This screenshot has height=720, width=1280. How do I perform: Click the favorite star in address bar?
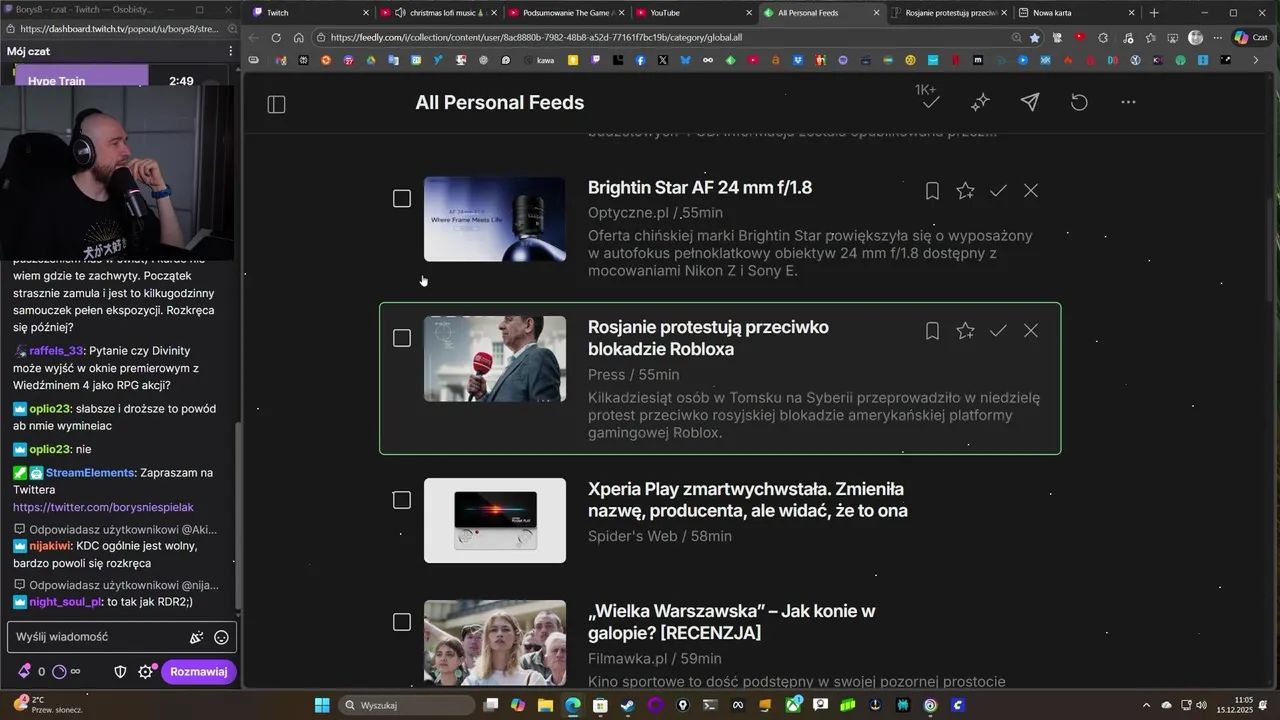[1035, 38]
